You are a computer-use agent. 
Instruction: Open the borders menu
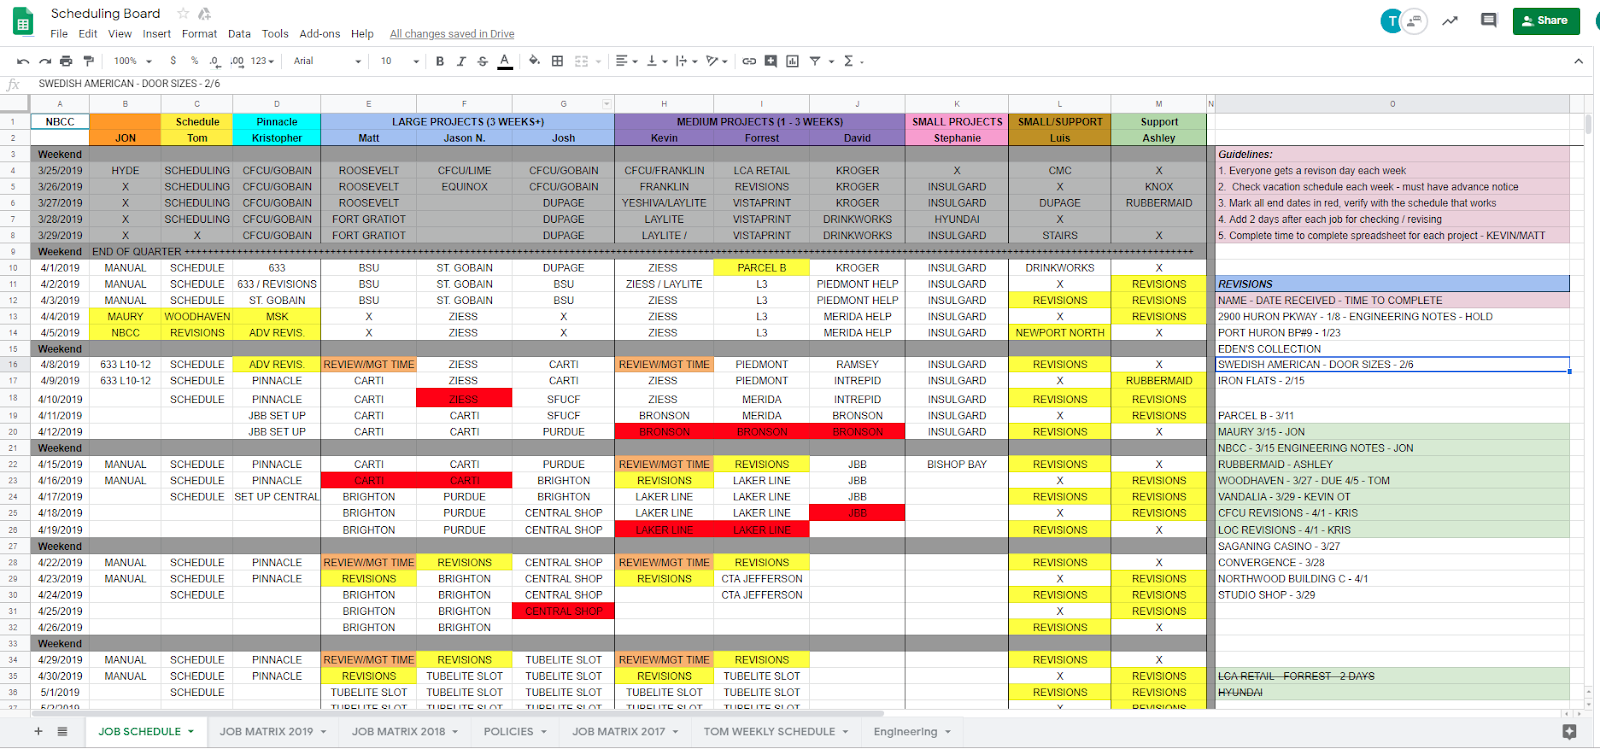click(558, 61)
